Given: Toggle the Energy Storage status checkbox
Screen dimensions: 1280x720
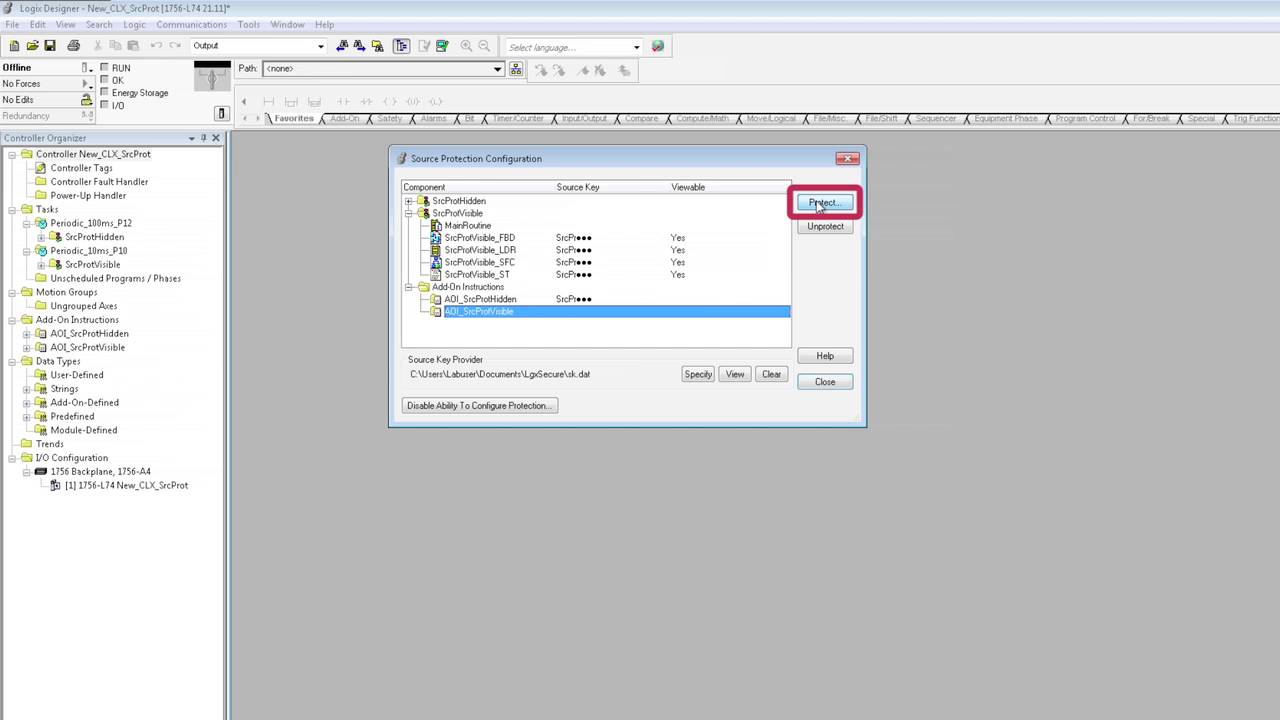Looking at the screenshot, I should 105,92.
